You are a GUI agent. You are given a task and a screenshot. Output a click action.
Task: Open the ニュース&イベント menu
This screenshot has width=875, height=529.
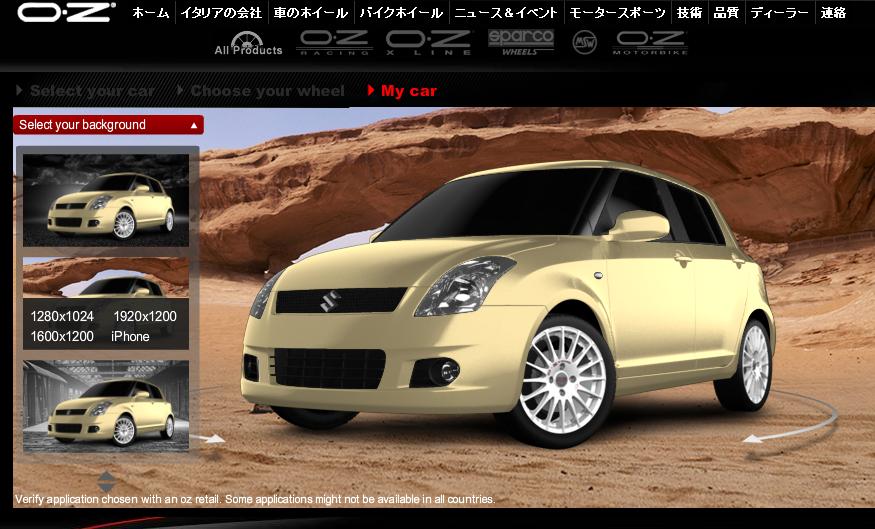click(506, 12)
